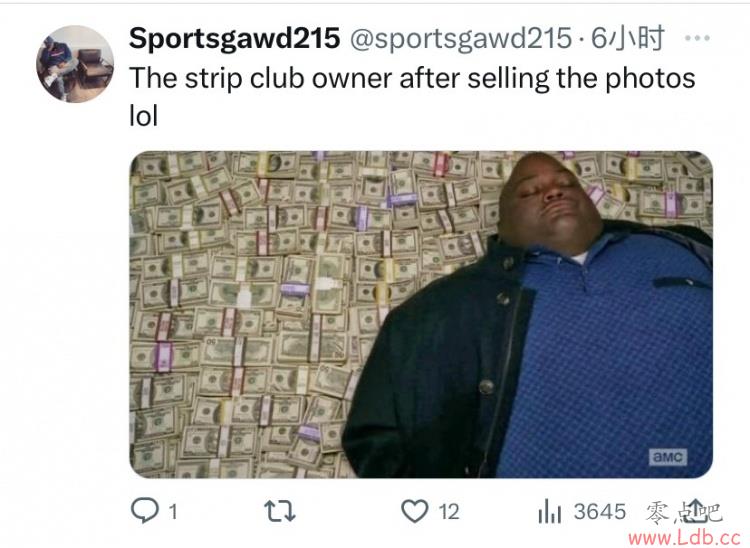Image resolution: width=750 pixels, height=548 pixels.
Task: Click the word lol in the tweet
Action: (x=143, y=116)
